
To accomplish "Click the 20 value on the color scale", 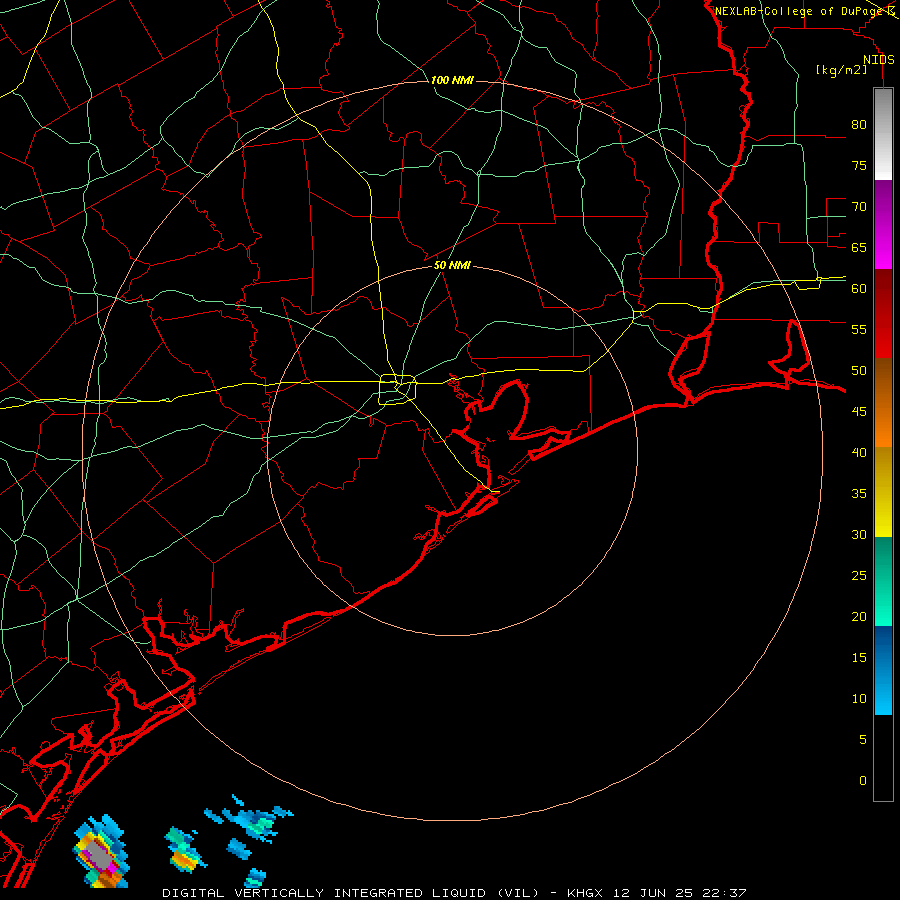I will coord(859,616).
